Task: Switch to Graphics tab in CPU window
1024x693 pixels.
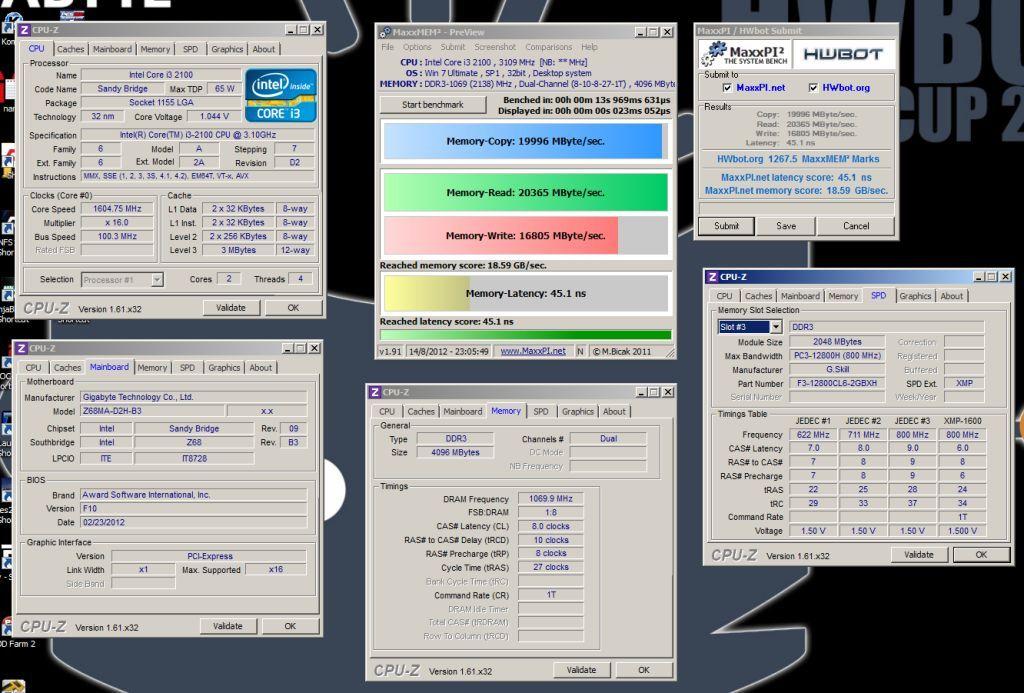Action: pos(227,49)
